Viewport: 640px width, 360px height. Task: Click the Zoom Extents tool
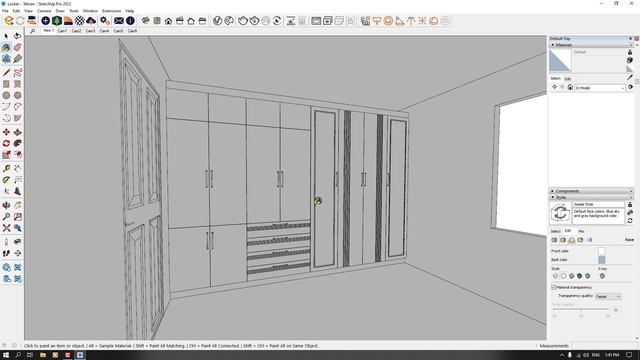point(6,228)
